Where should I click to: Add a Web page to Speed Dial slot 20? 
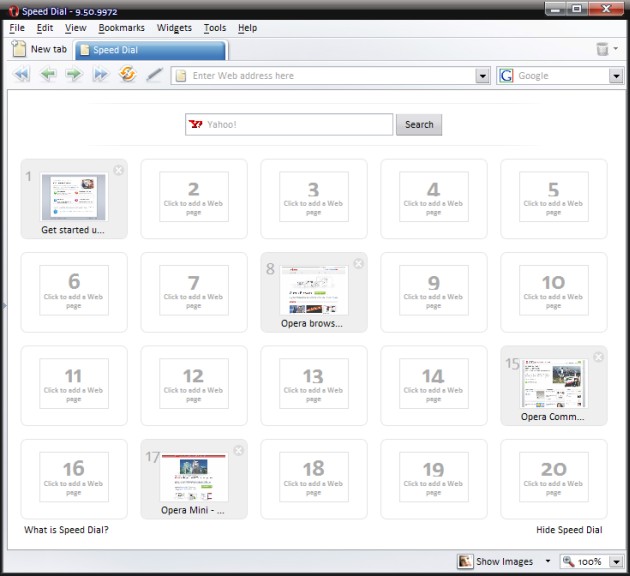[554, 477]
